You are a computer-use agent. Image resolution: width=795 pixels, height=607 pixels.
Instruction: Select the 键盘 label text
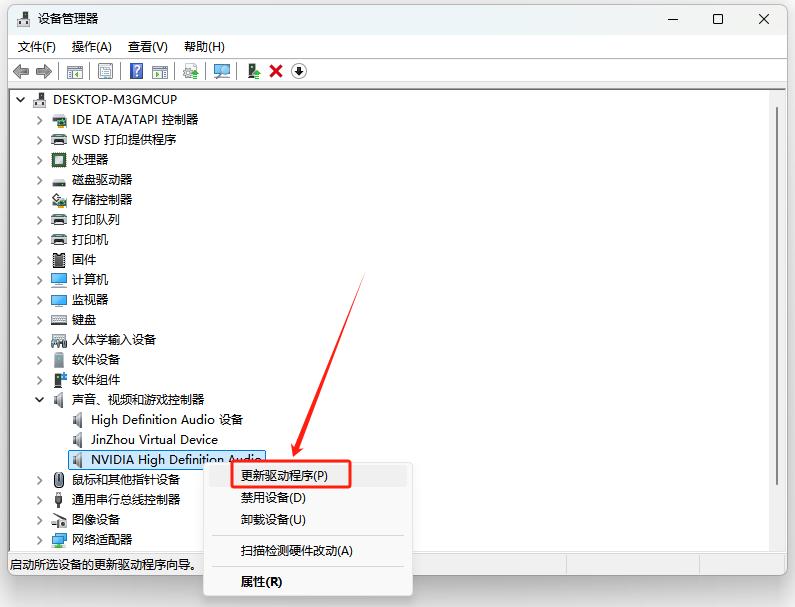pos(84,320)
